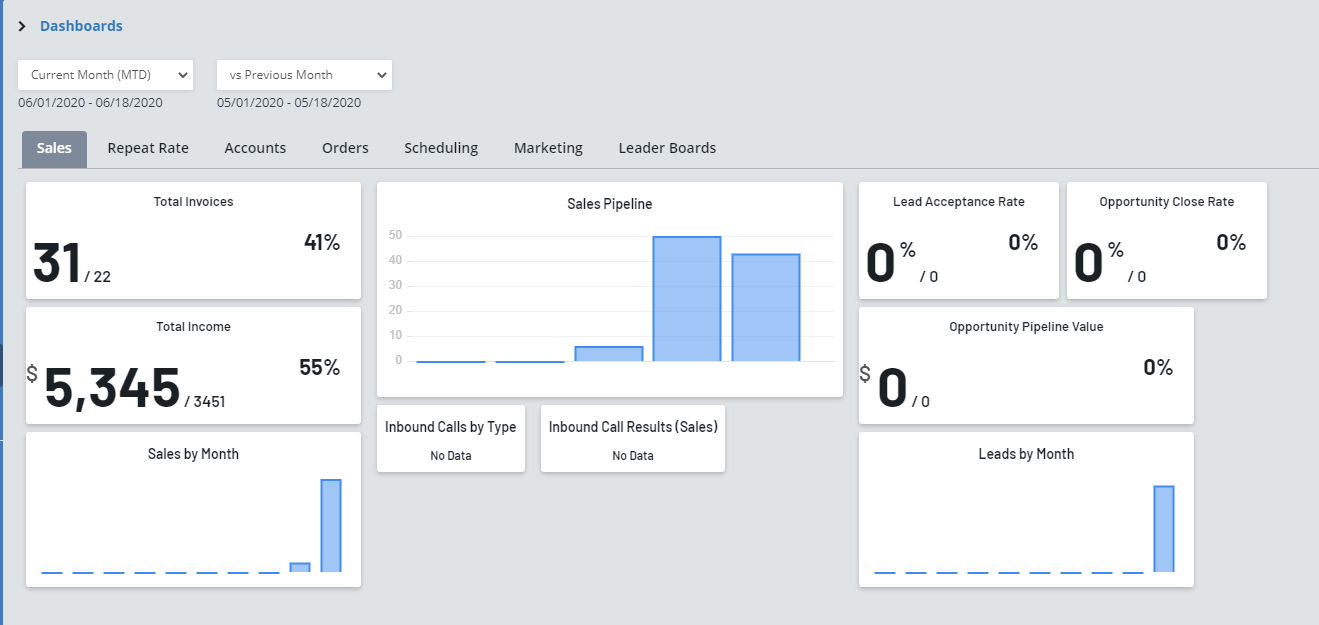Viewport: 1319px width, 625px height.
Task: Click the Opportunity Pipeline Value card
Action: pos(1026,366)
